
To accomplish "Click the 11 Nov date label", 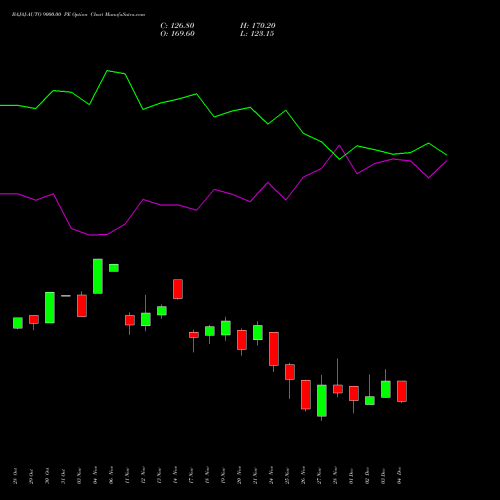I will coord(127,476).
